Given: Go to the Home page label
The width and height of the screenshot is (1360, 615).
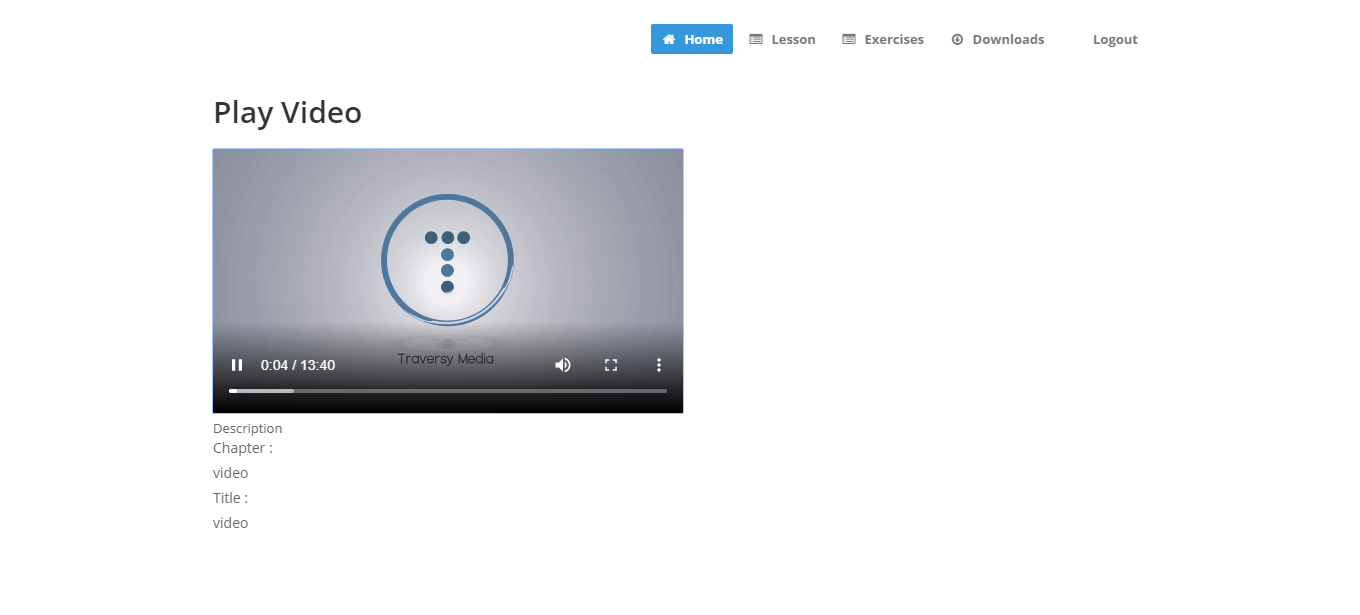Looking at the screenshot, I should [703, 39].
